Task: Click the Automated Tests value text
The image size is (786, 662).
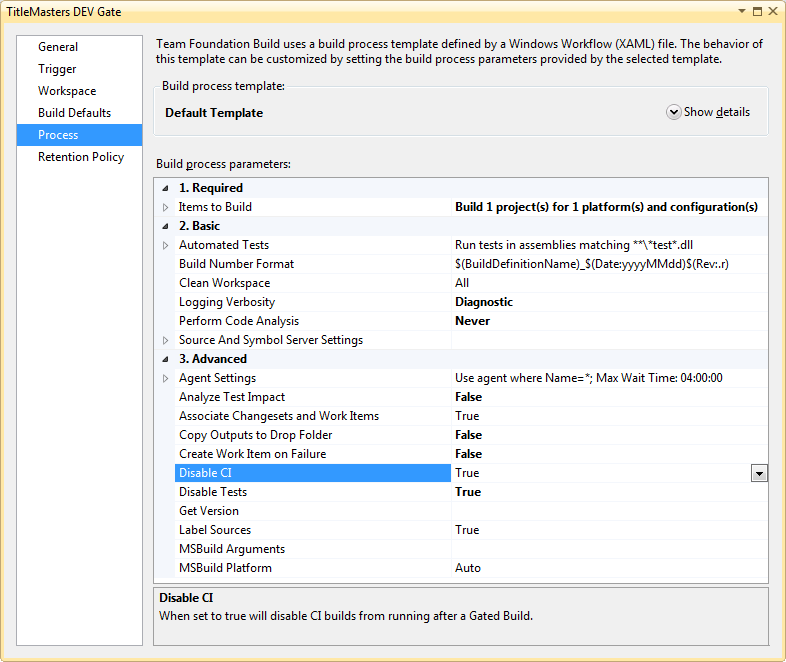Action: point(574,245)
